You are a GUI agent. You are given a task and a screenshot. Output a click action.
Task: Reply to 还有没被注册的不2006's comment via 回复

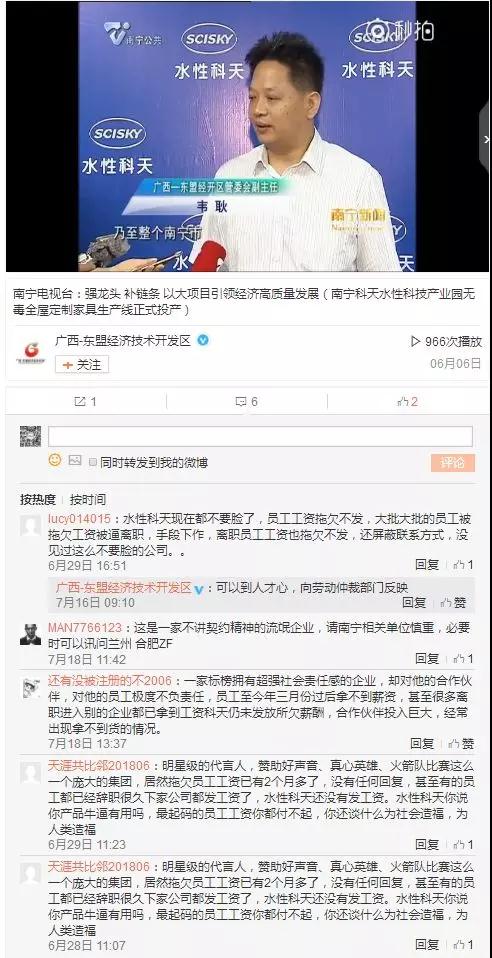tap(422, 744)
